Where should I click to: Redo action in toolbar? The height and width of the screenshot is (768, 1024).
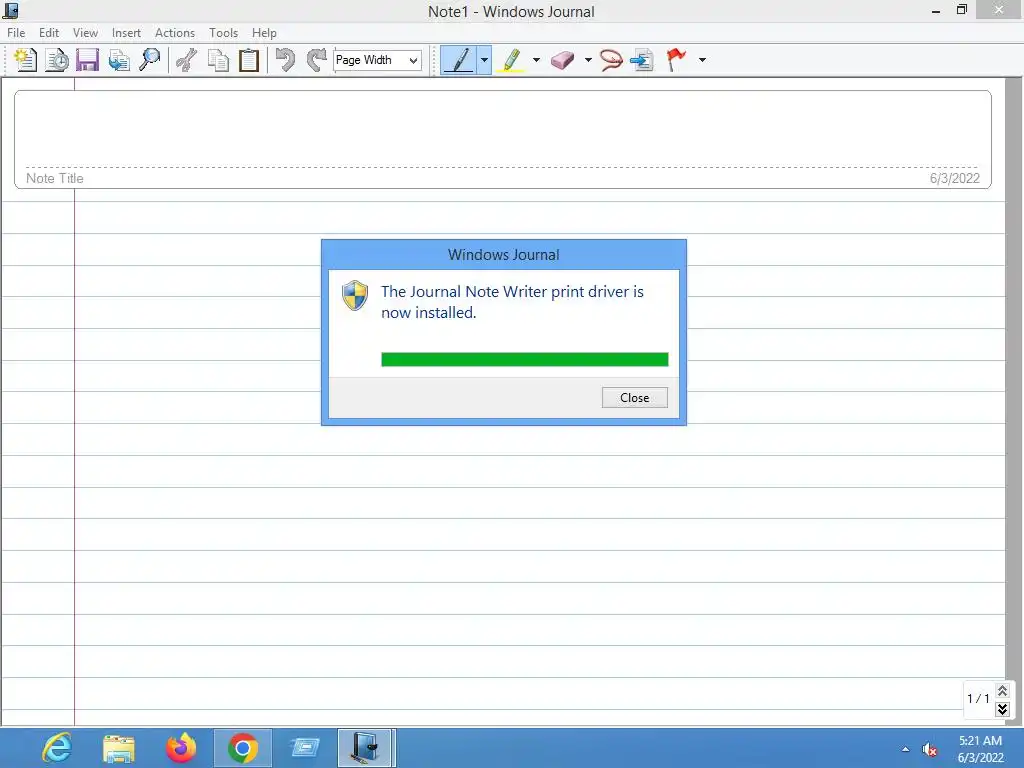click(317, 60)
